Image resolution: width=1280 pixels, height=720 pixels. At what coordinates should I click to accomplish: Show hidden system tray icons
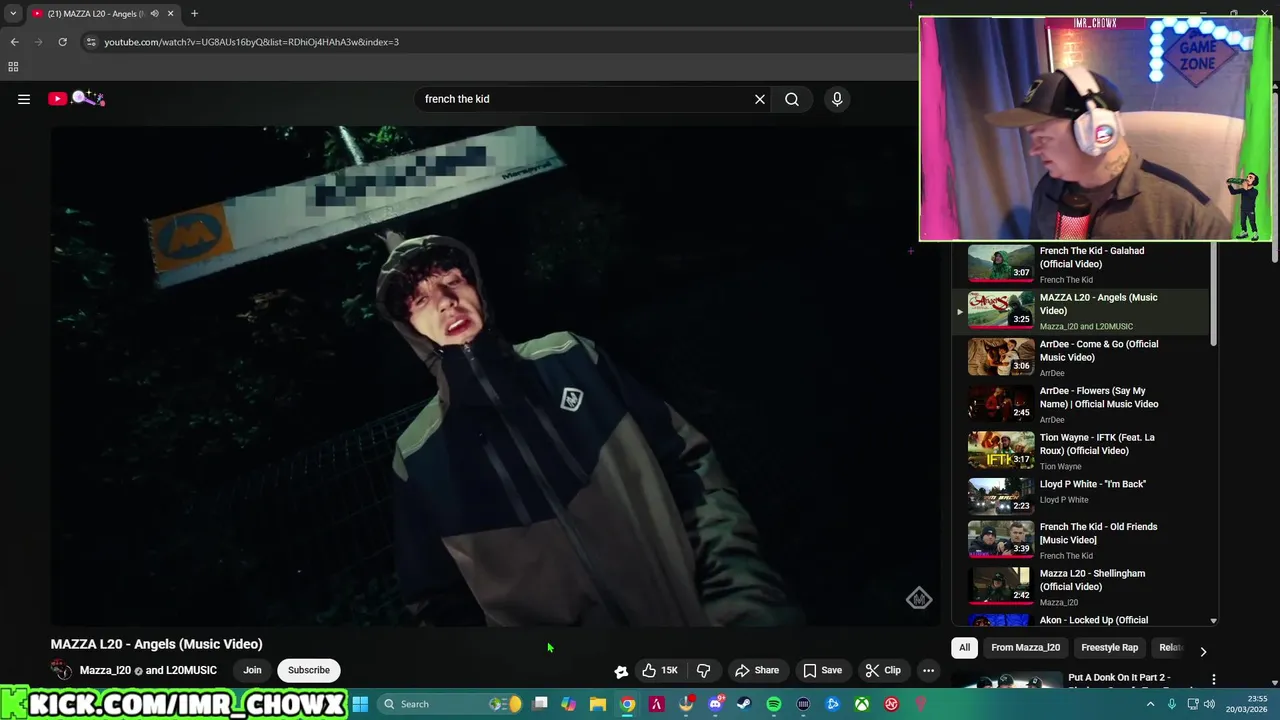pyautogui.click(x=1150, y=704)
